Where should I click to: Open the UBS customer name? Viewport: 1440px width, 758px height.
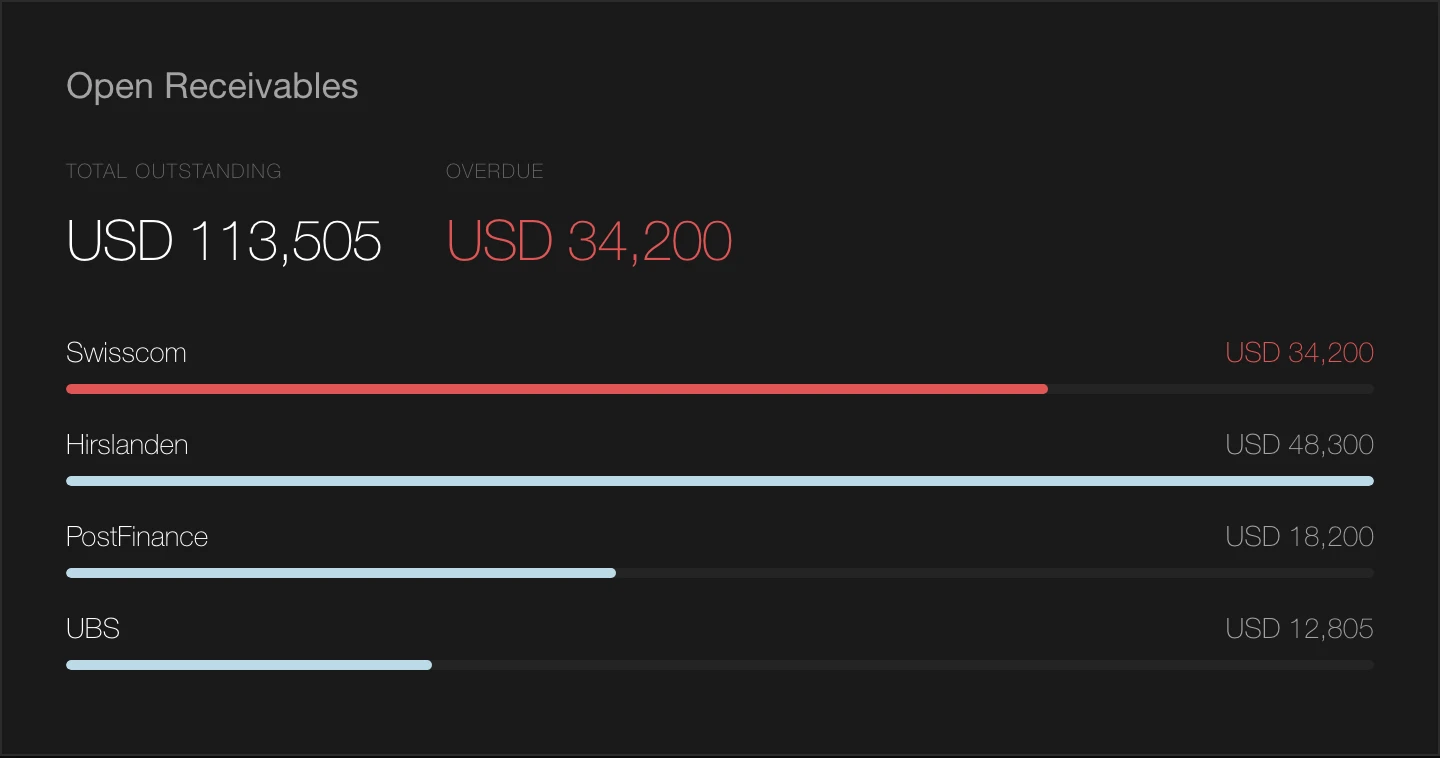tap(93, 629)
